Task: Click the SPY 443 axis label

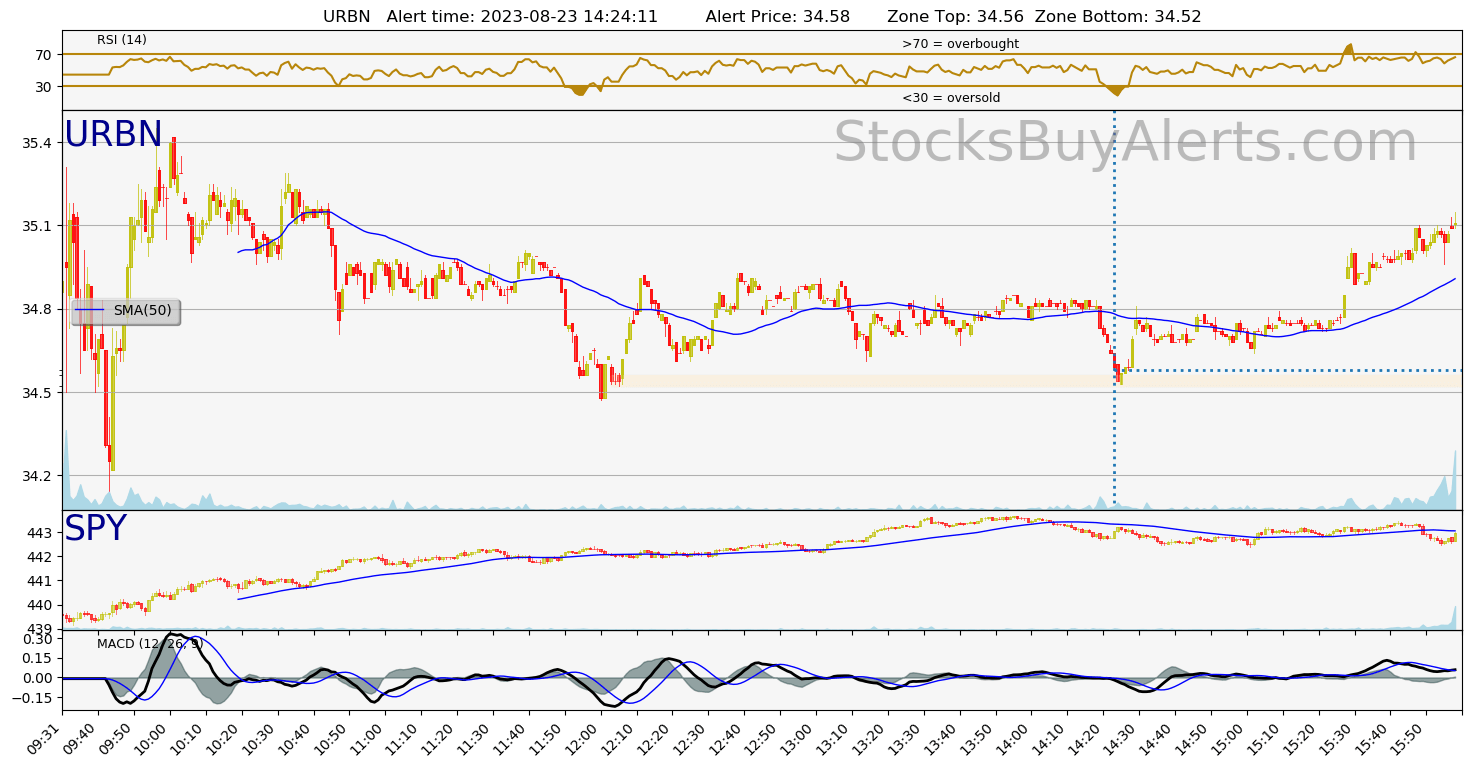Action: [x=39, y=533]
